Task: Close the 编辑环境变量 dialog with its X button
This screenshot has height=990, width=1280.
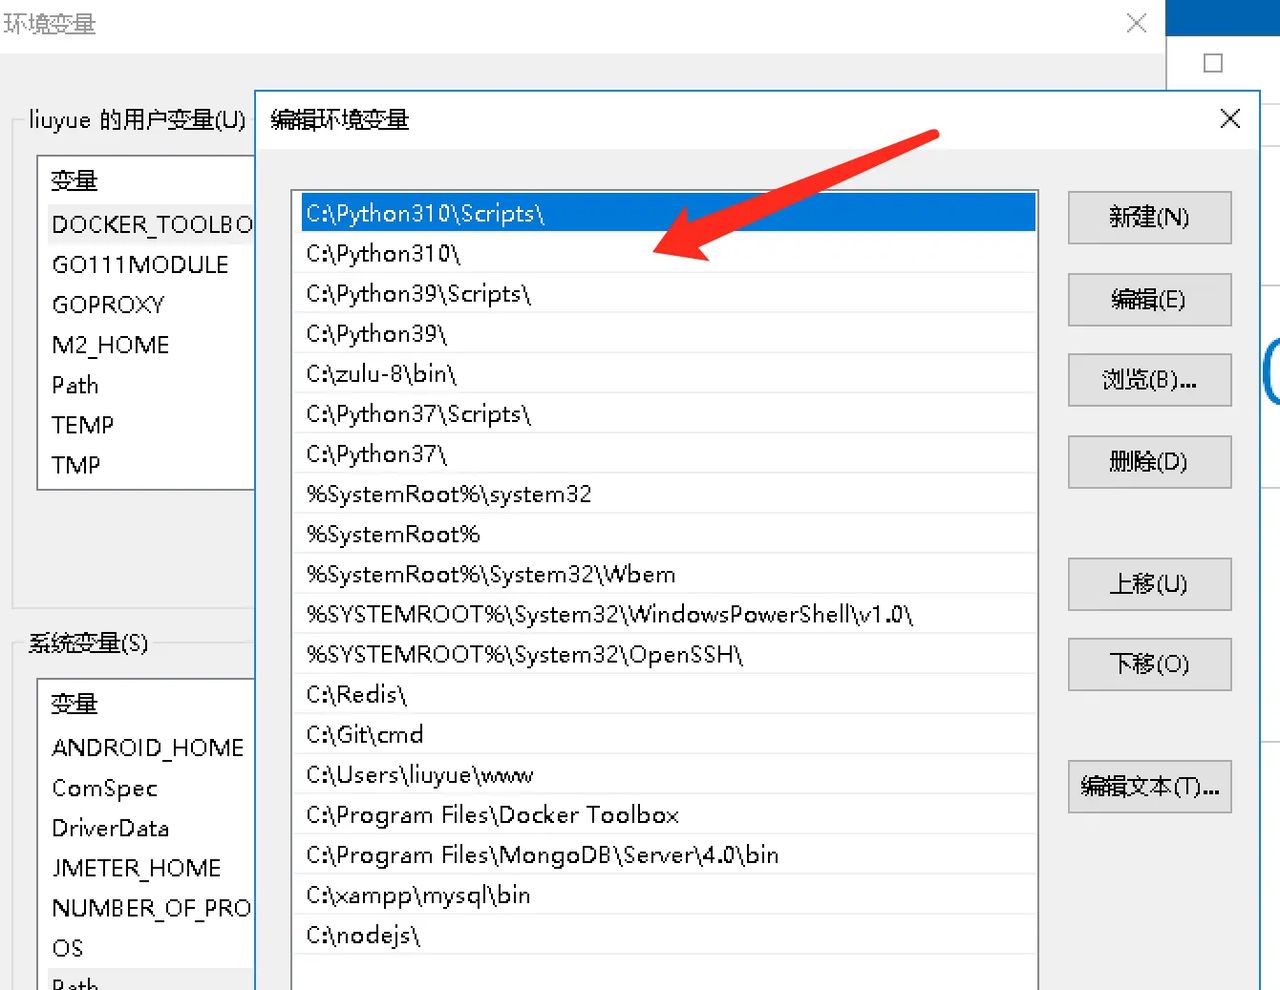Action: pyautogui.click(x=1229, y=119)
